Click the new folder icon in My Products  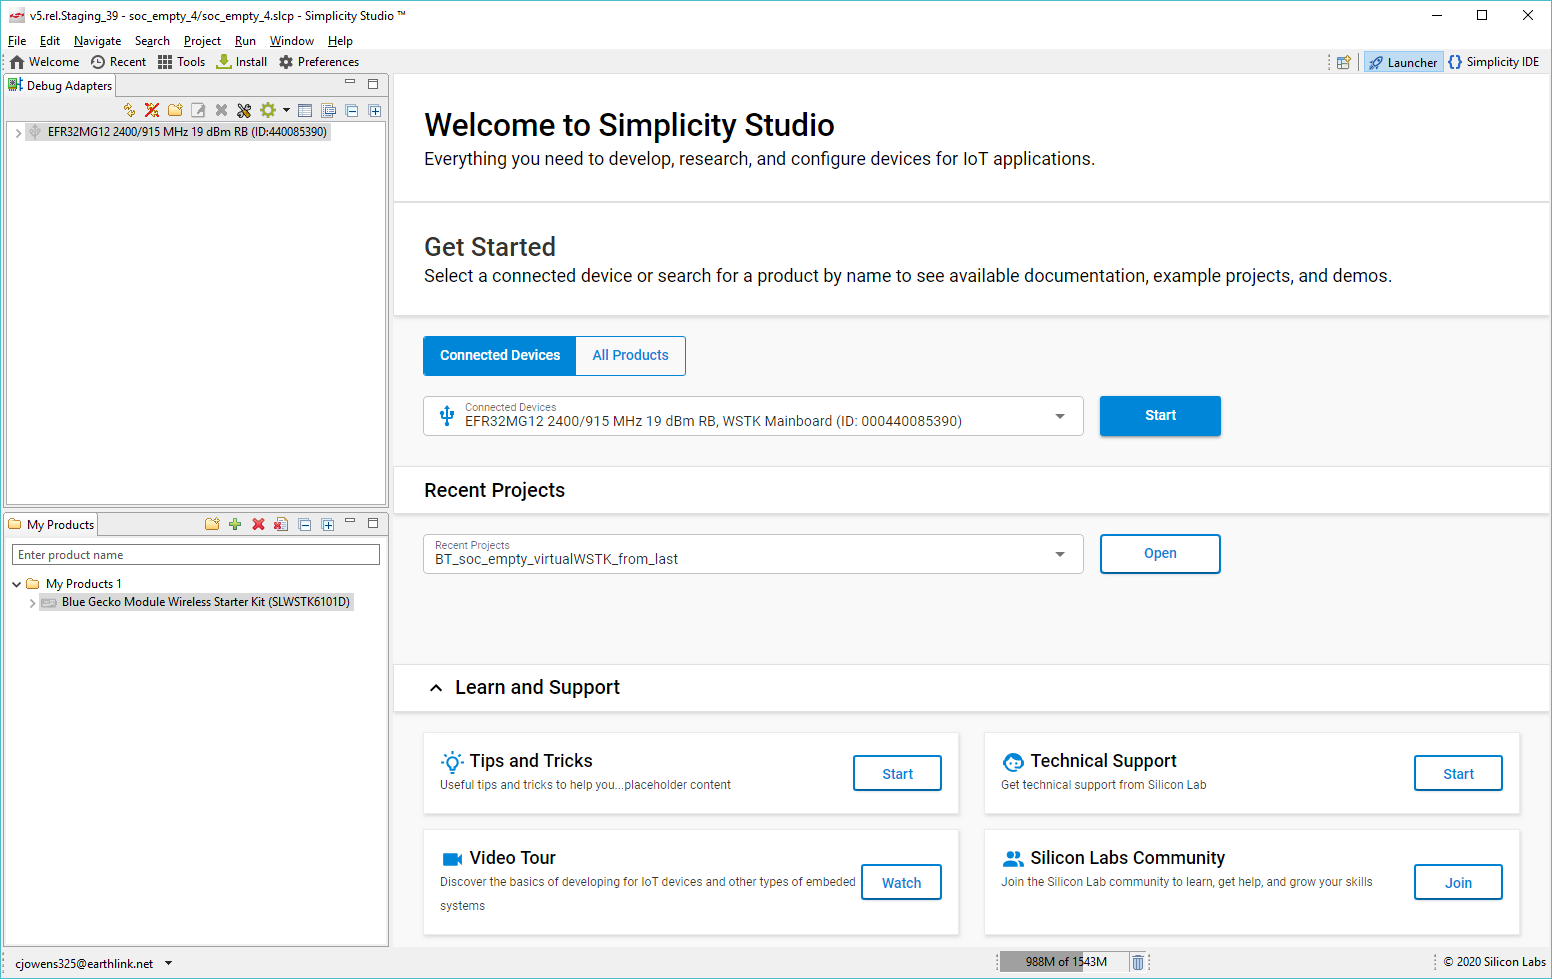tap(212, 524)
